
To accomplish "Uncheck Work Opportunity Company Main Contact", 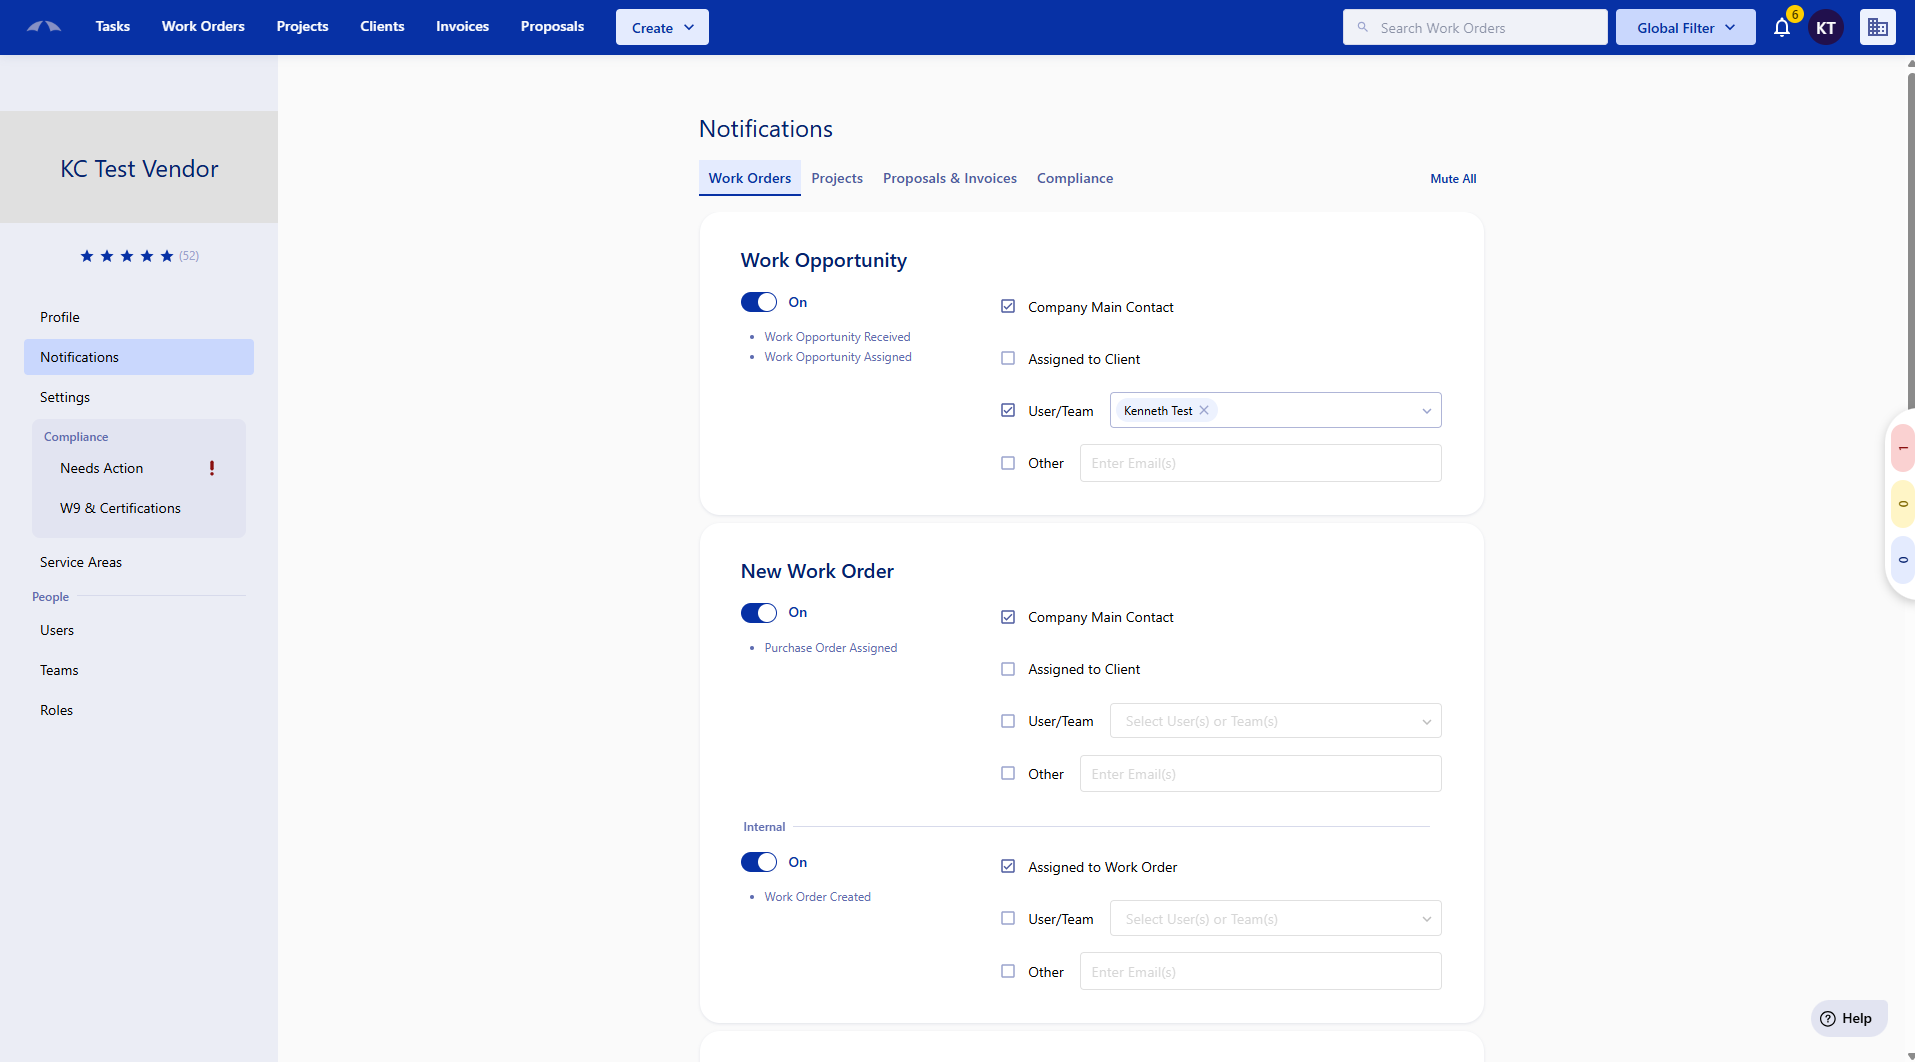I will [x=1008, y=307].
